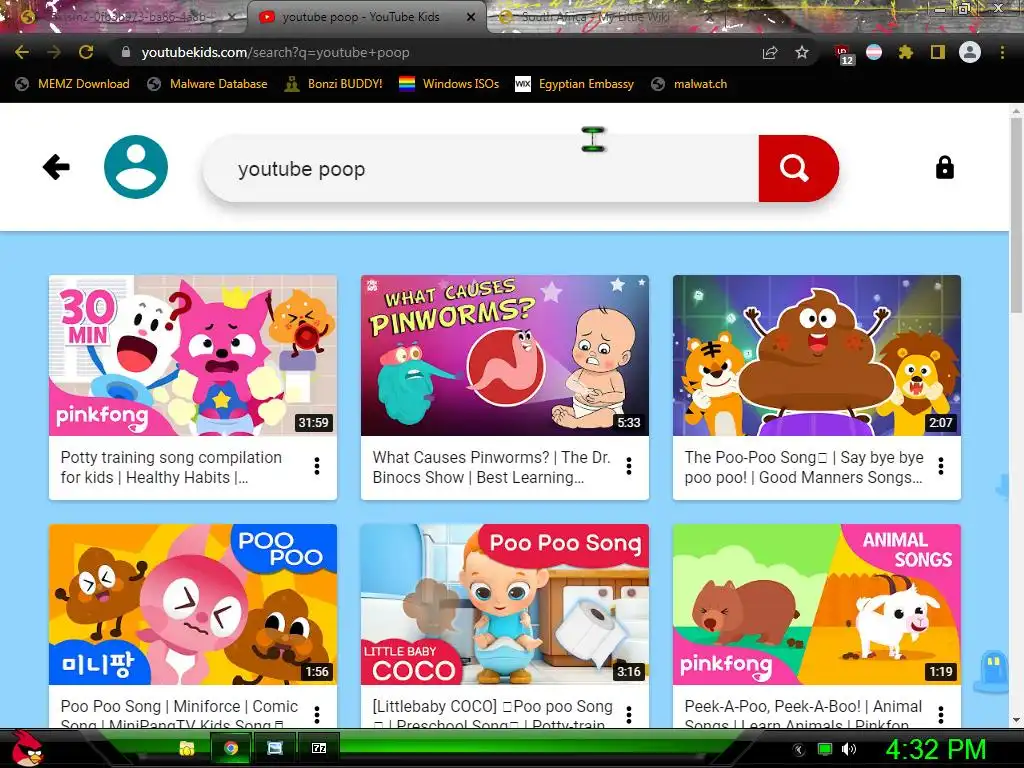Open the Malware Database bookmark
Viewport: 1024px width, 768px height.
tap(208, 84)
